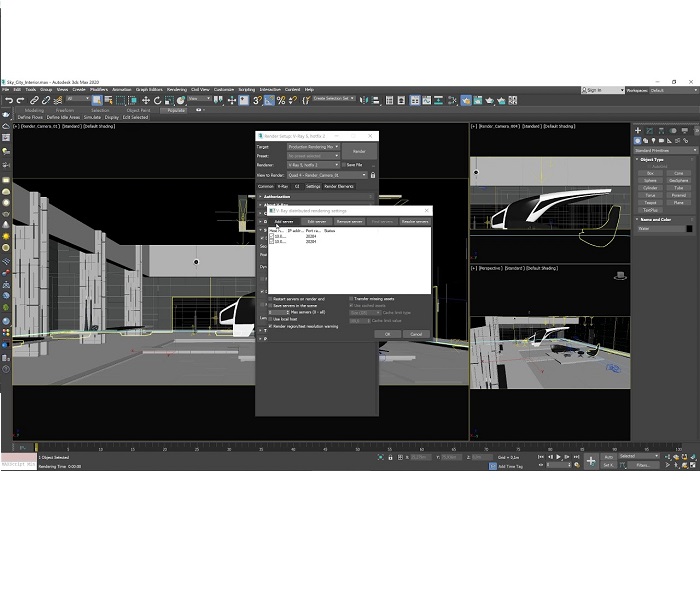This screenshot has width=700, height=602.
Task: Expand the Authorization rollout
Action: click(x=315, y=196)
